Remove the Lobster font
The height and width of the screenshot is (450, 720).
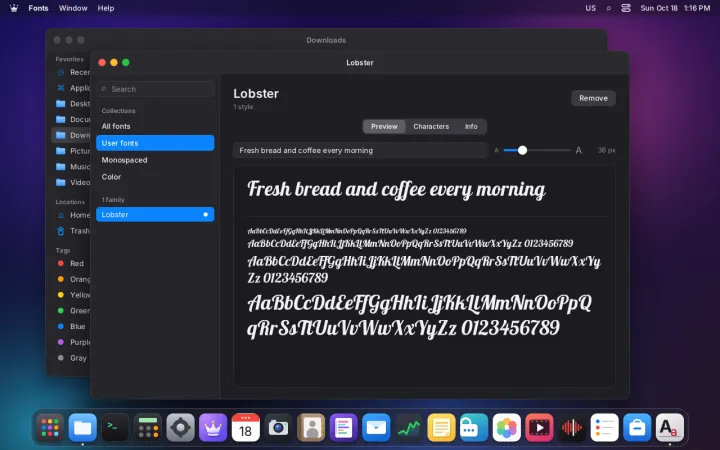click(593, 98)
